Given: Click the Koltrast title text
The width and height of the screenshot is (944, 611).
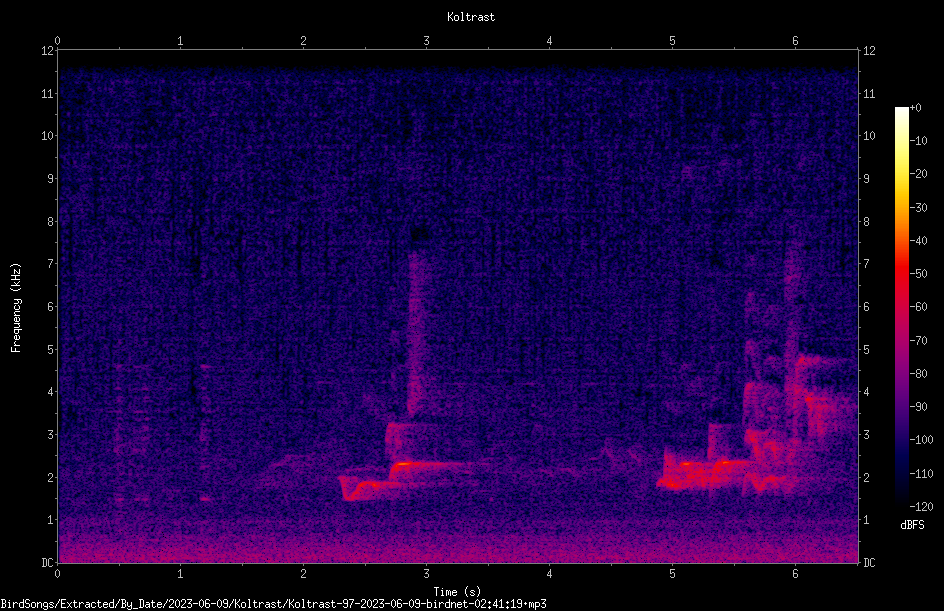Looking at the screenshot, I should coord(471,17).
